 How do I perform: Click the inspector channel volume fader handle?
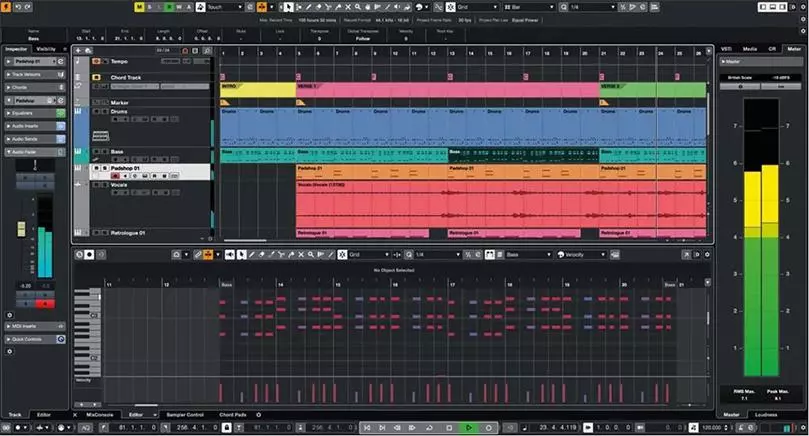(21, 229)
